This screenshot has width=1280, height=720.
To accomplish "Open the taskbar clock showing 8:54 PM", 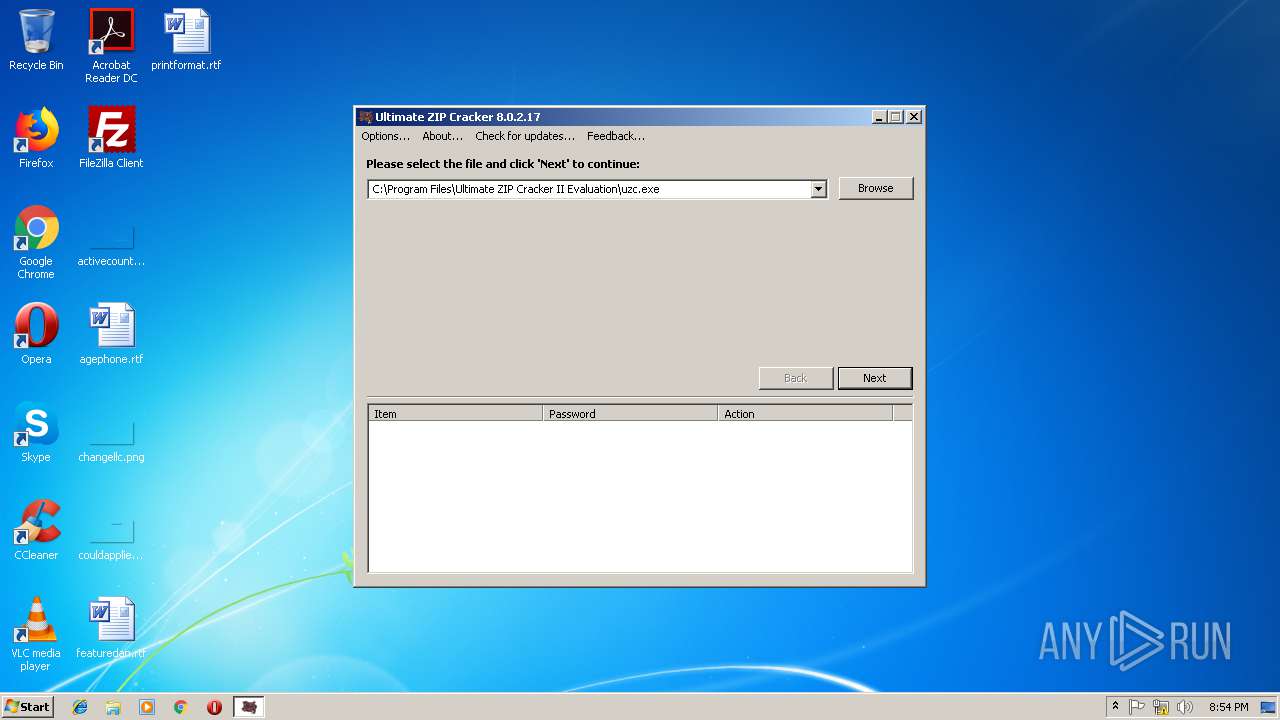I will [x=1228, y=707].
